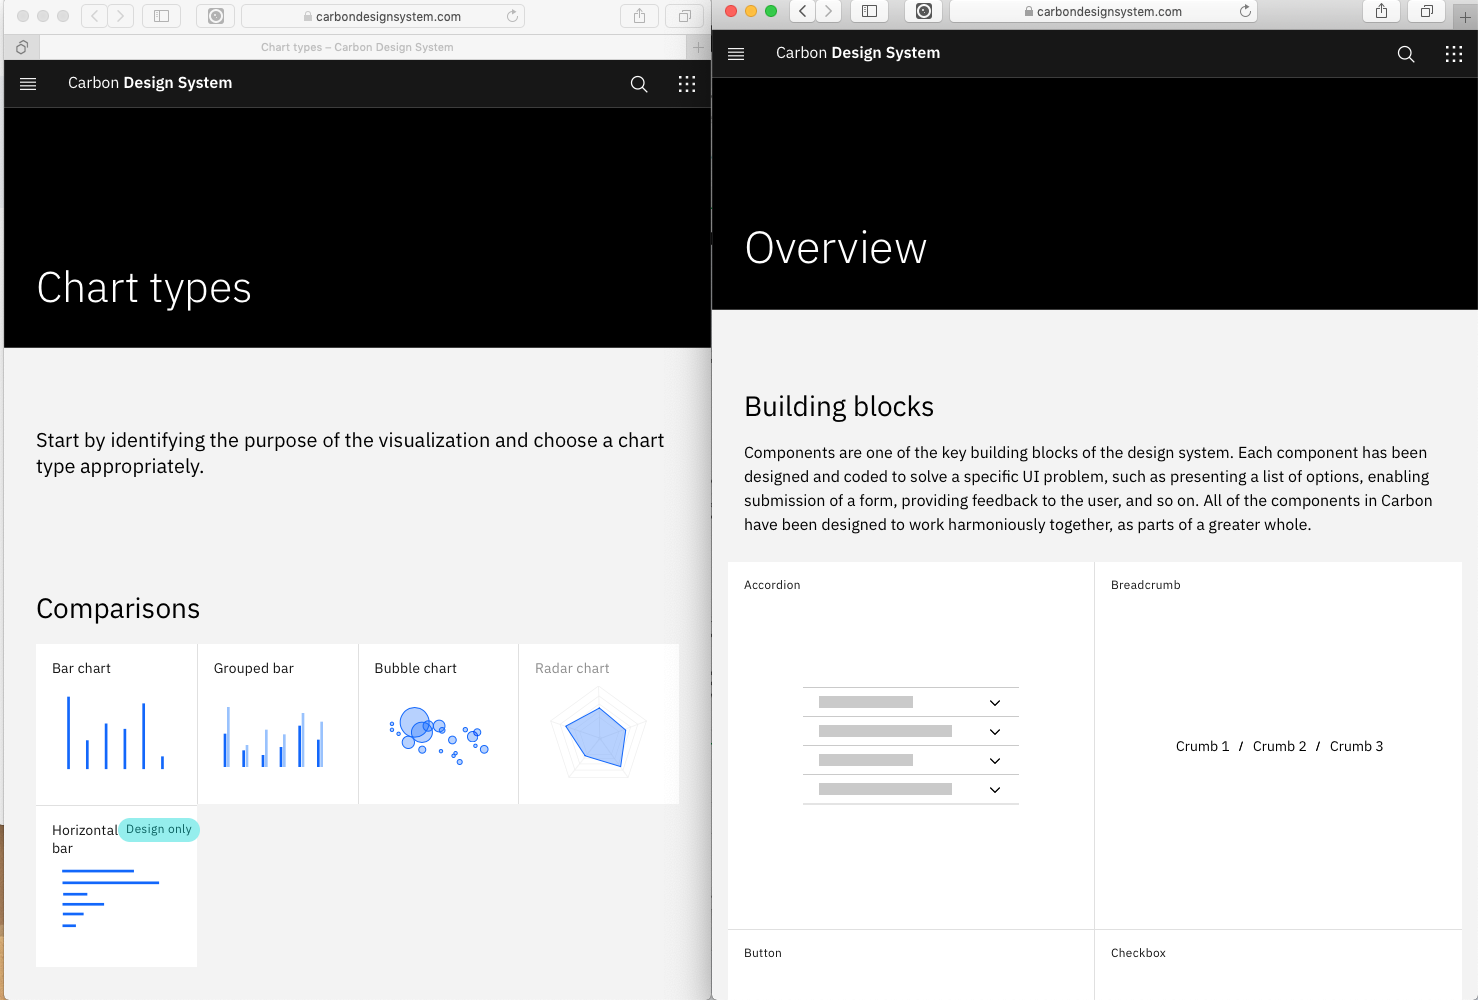Click the Comparisons heading
This screenshot has width=1478, height=1000.
click(118, 609)
